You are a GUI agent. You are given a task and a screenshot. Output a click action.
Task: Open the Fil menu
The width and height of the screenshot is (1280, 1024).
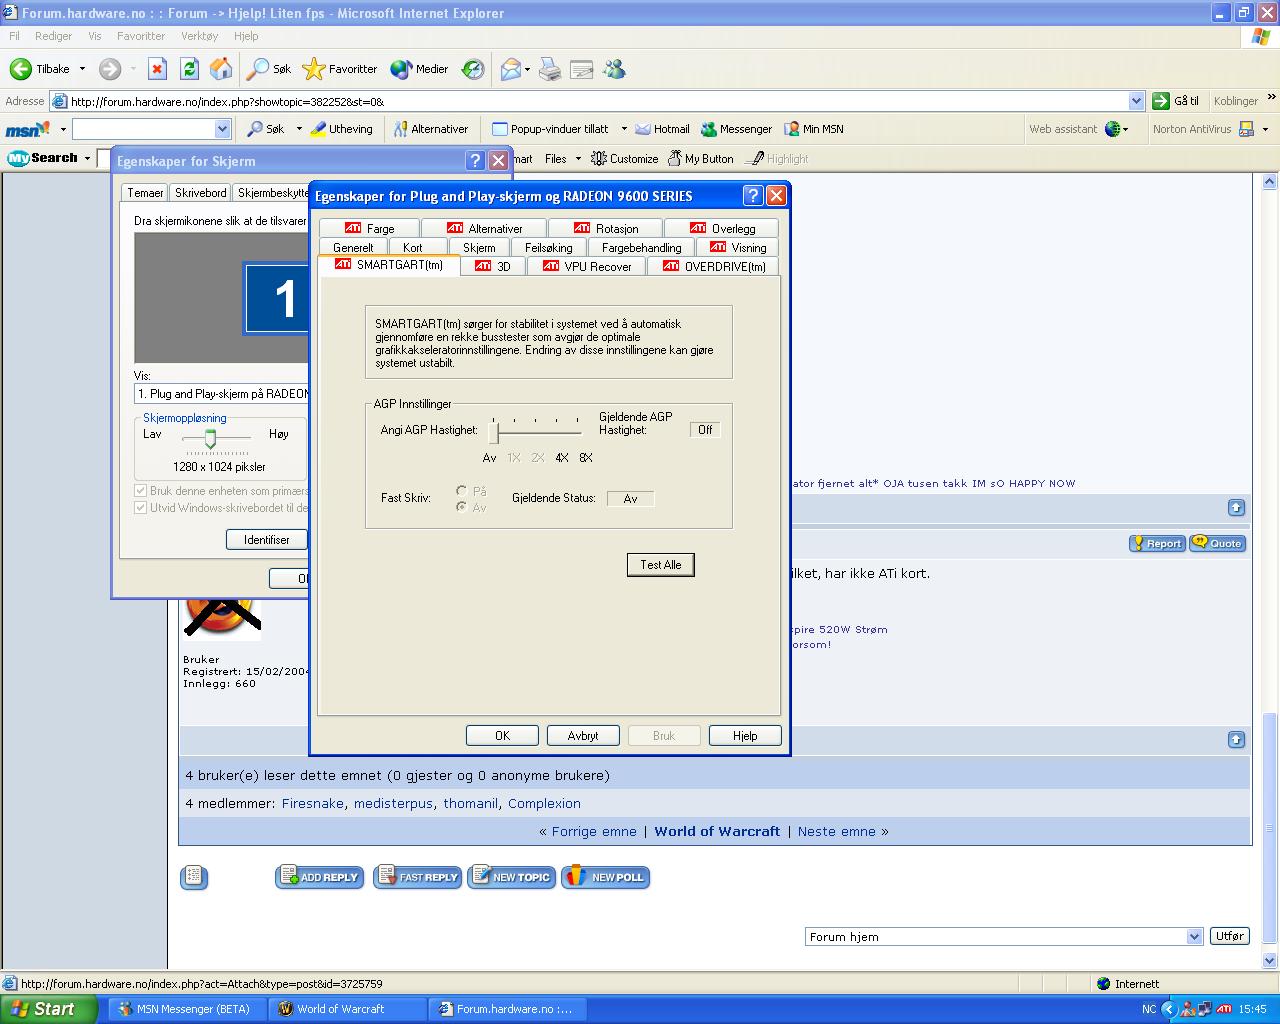(x=14, y=36)
